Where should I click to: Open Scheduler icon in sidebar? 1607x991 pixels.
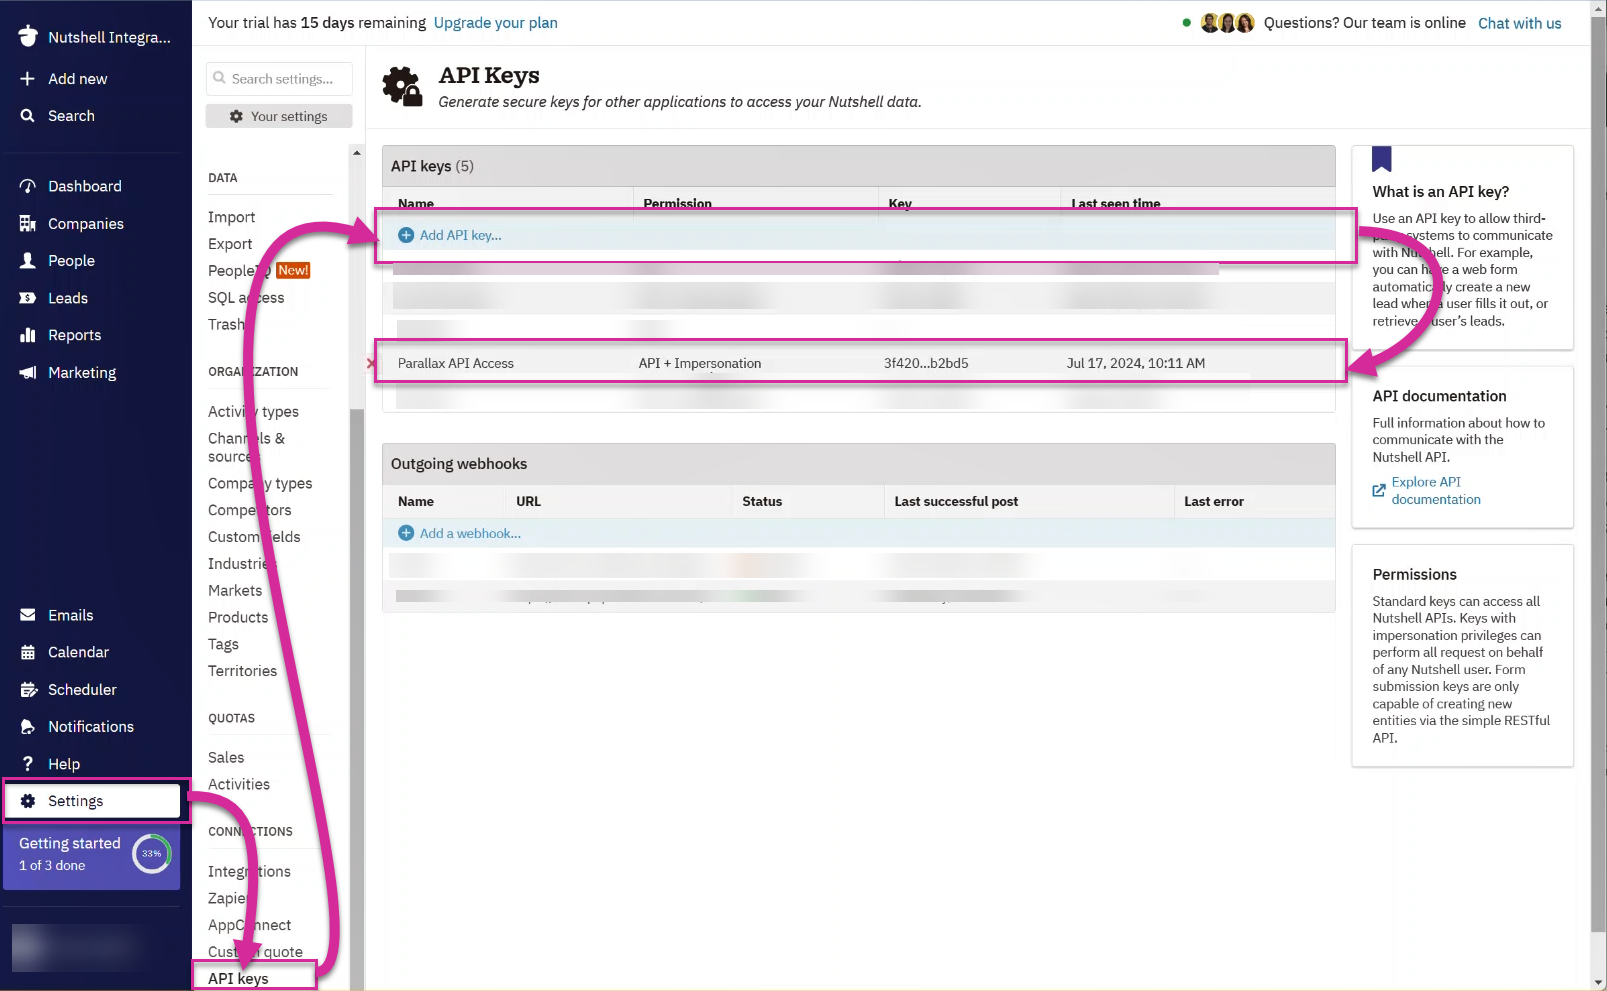(x=28, y=690)
